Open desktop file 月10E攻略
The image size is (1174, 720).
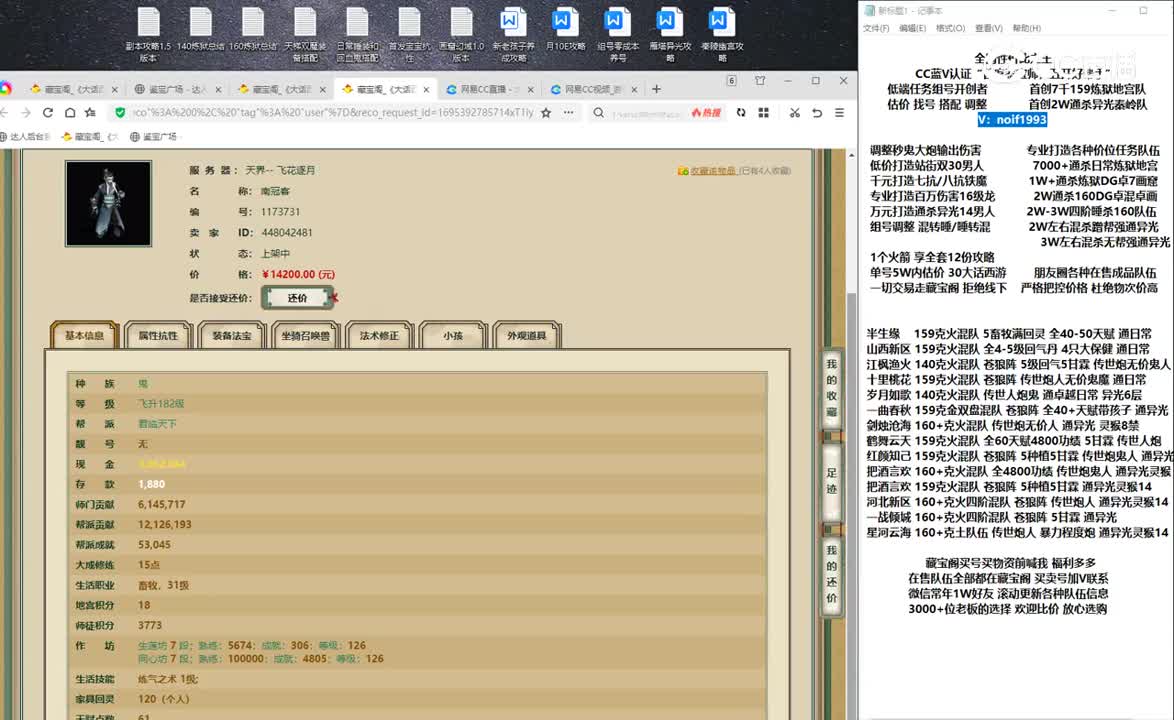pos(565,30)
